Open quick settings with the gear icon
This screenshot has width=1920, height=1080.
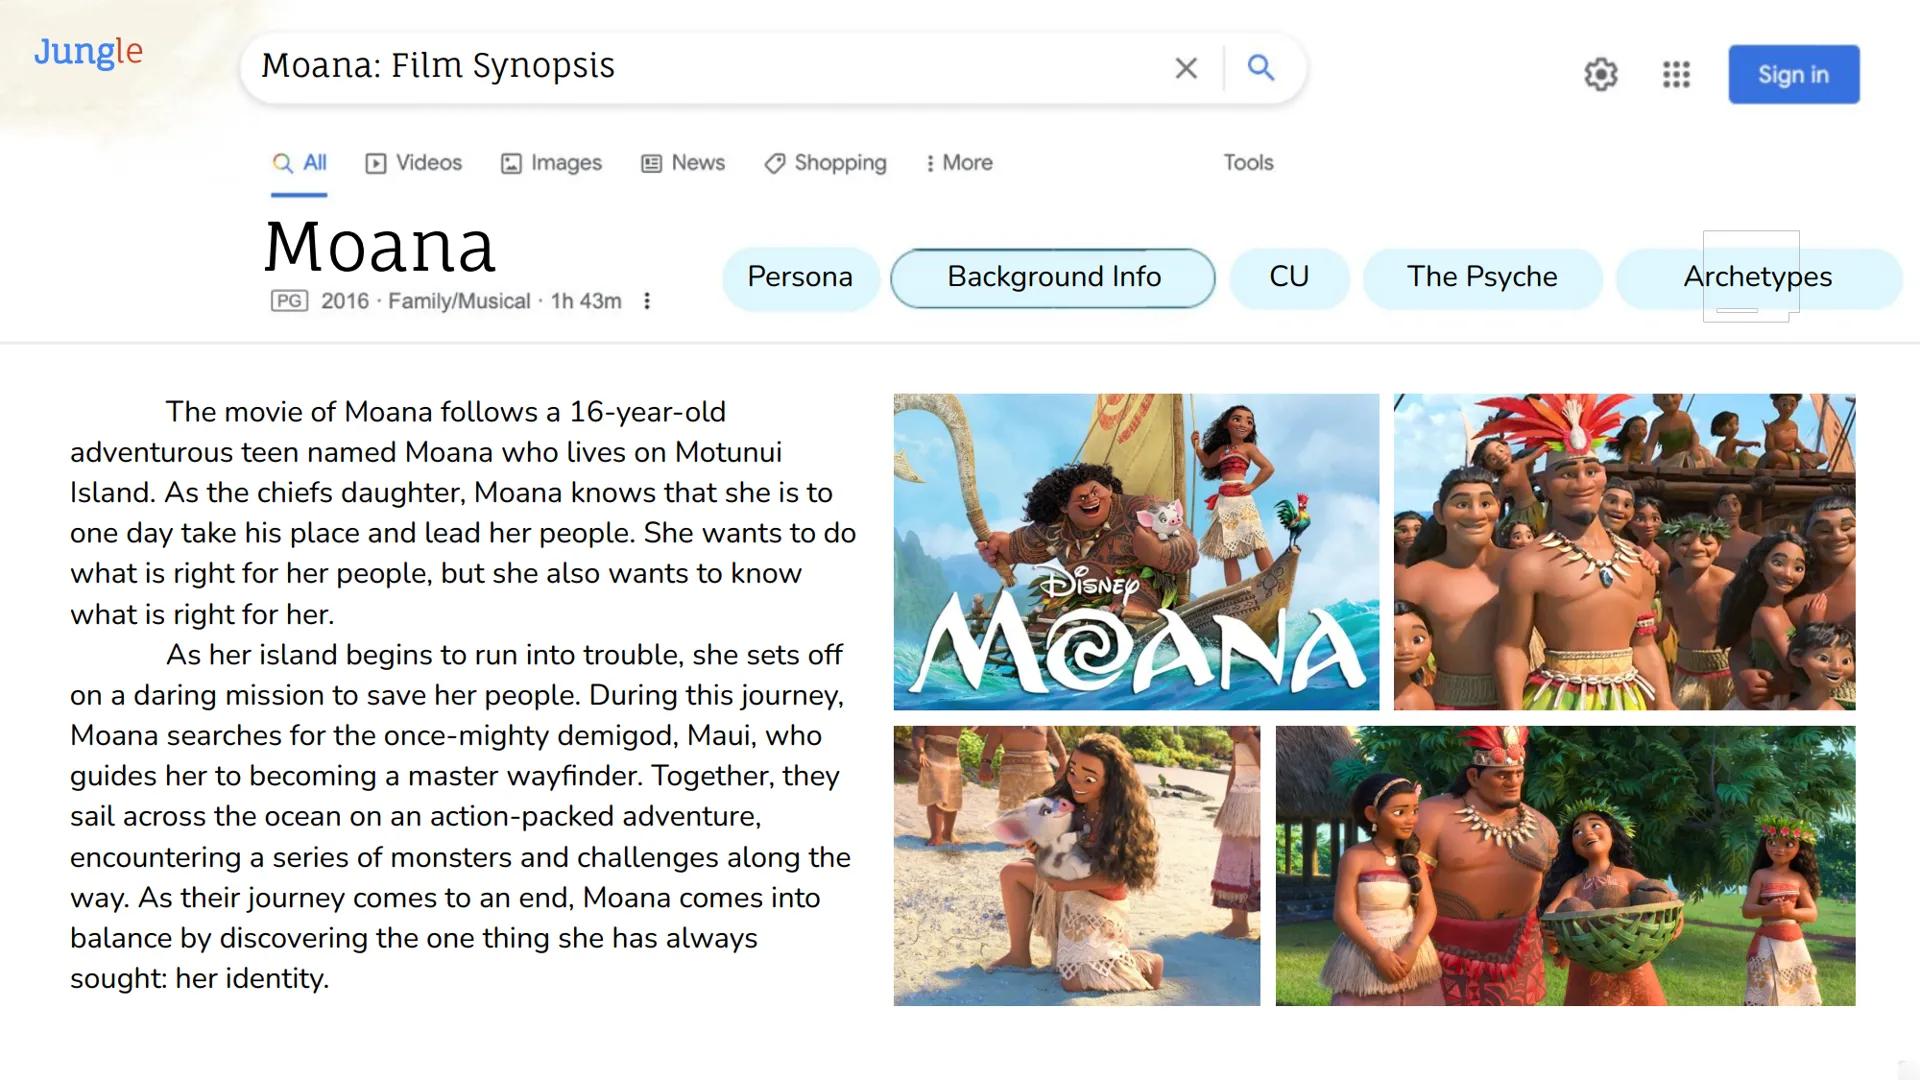point(1601,74)
